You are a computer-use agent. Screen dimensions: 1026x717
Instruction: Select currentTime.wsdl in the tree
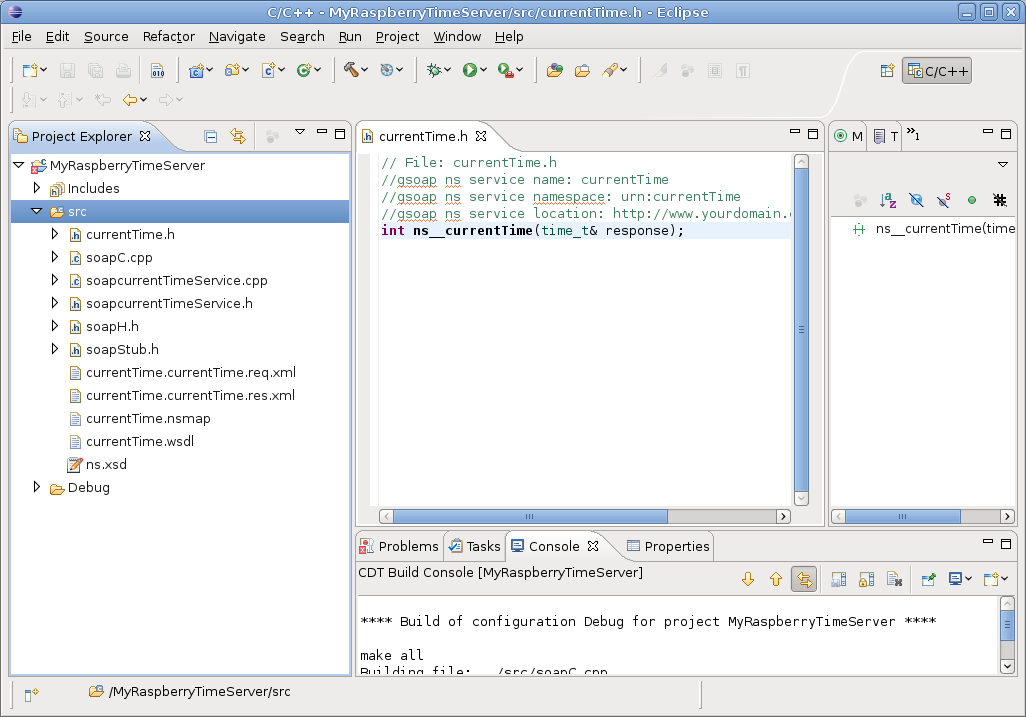coord(140,441)
